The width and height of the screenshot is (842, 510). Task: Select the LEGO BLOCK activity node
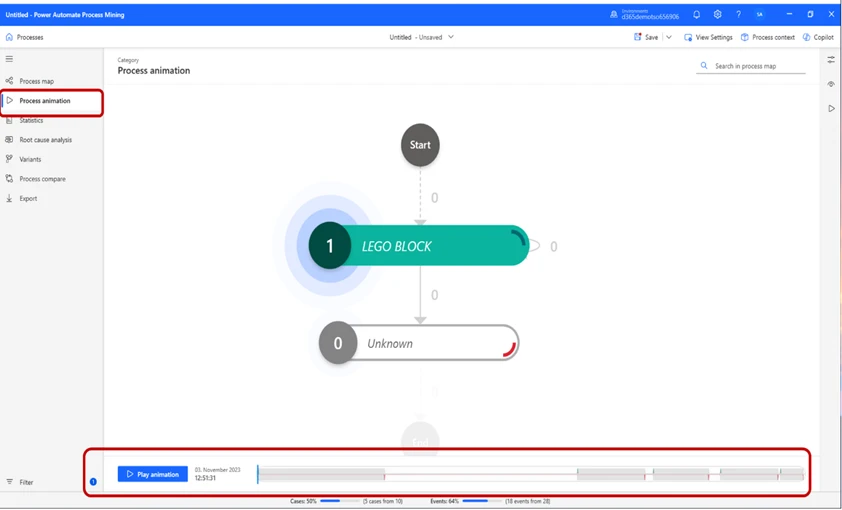(419, 246)
